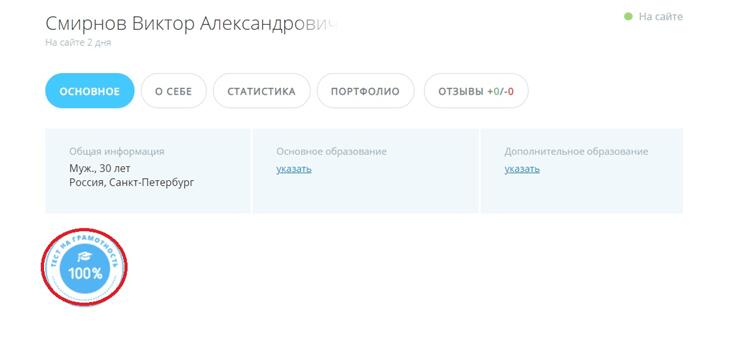Open the Отзывы +0/-0 tab

pos(476,91)
